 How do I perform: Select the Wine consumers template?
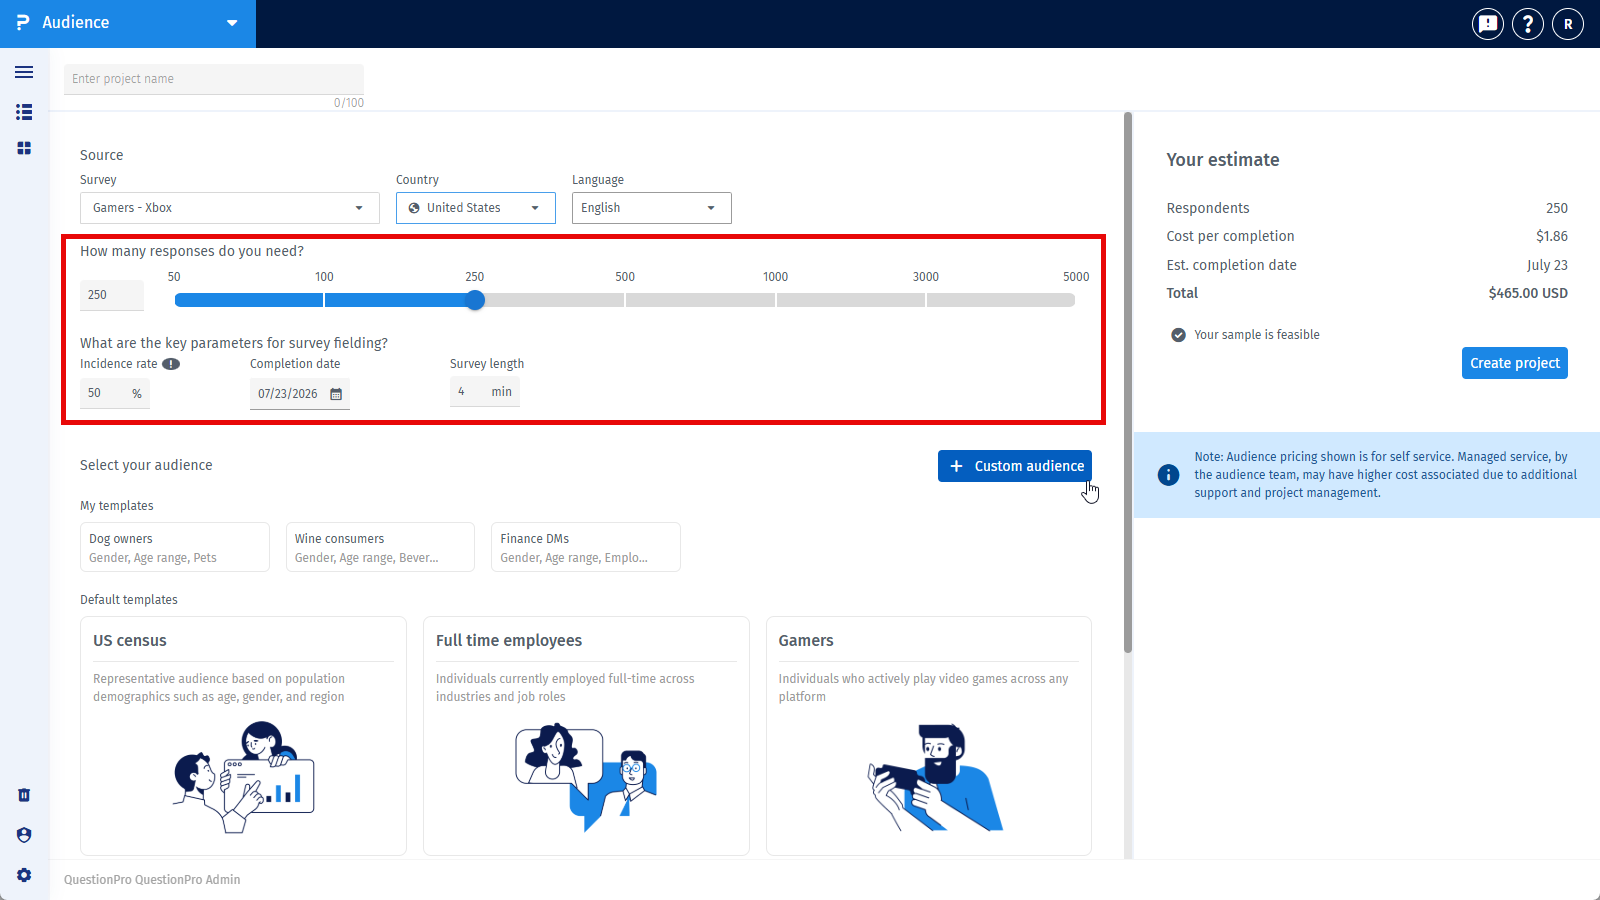tap(380, 547)
